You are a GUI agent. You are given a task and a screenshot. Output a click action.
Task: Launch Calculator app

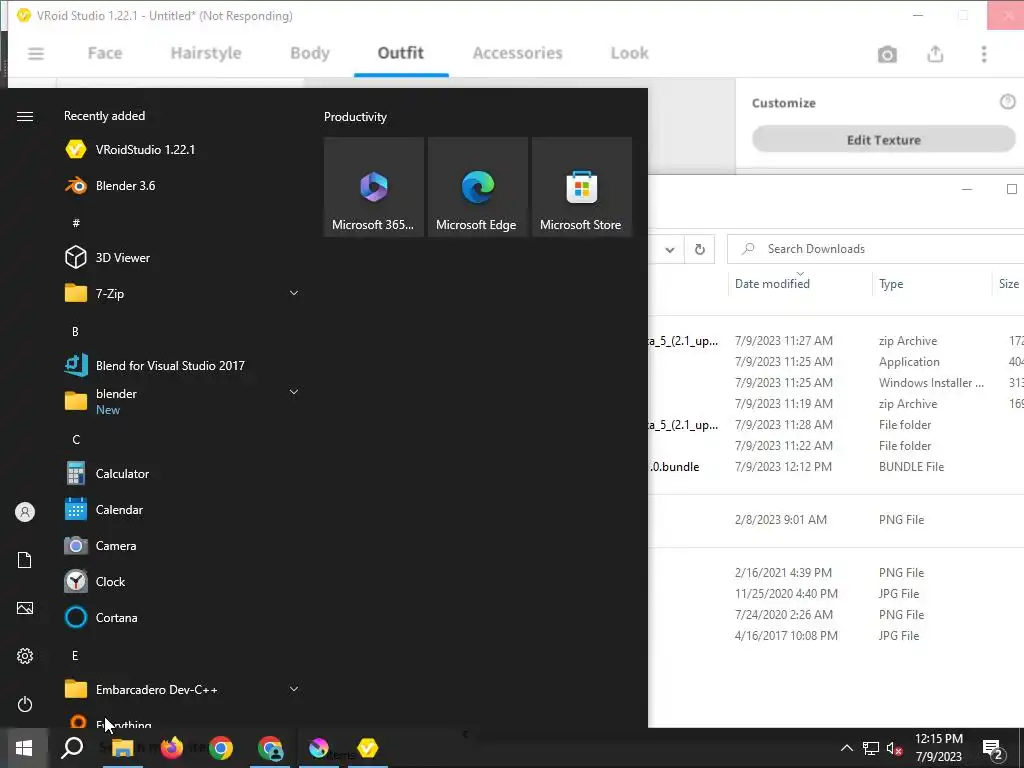[x=182, y=473]
